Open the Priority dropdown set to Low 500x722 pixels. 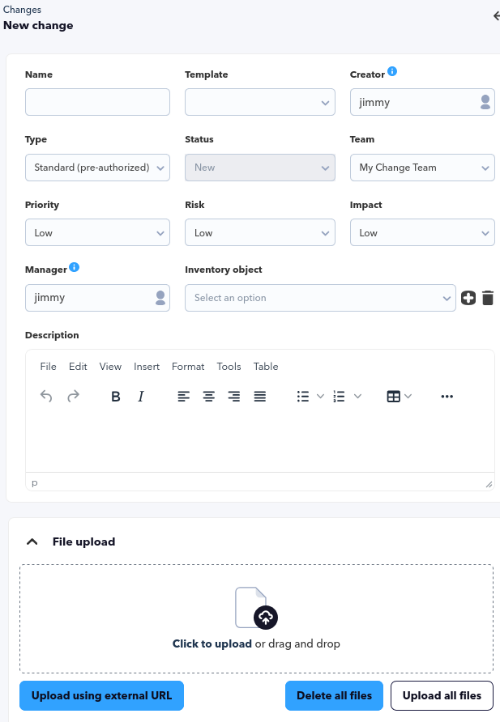(97, 233)
